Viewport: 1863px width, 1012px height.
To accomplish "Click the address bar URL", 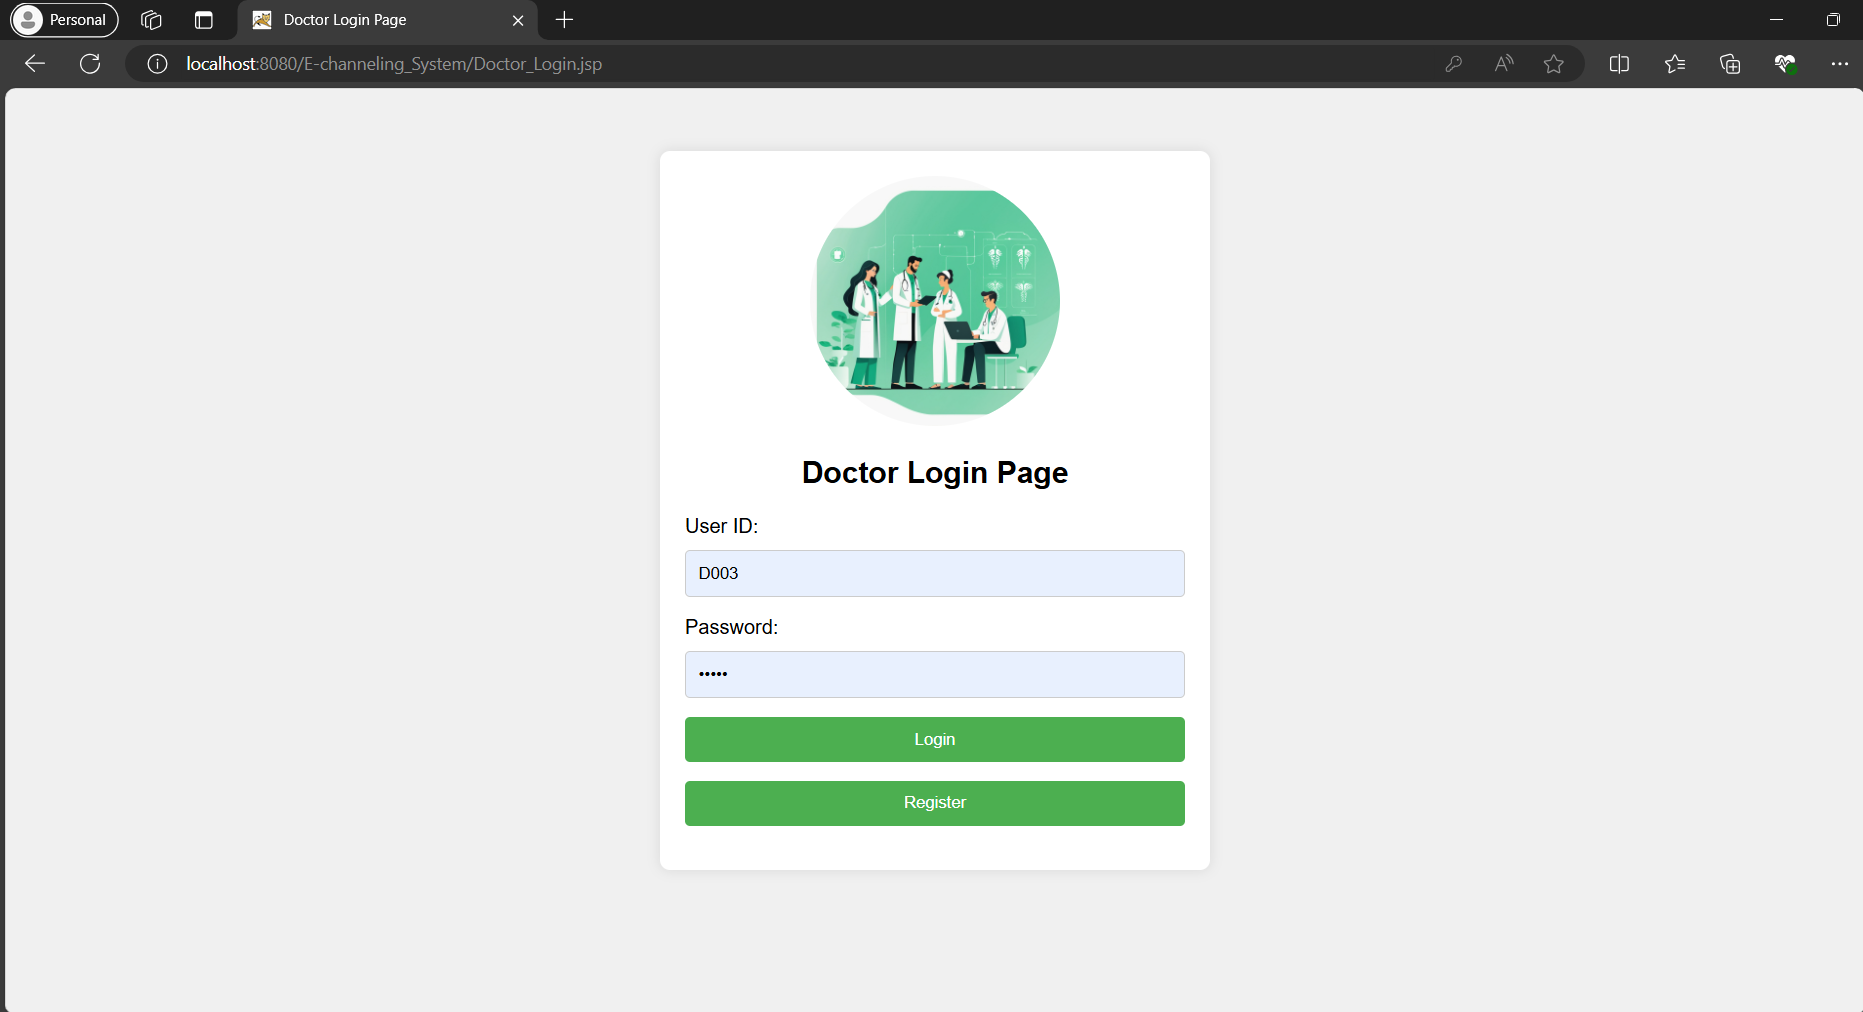I will (x=394, y=64).
